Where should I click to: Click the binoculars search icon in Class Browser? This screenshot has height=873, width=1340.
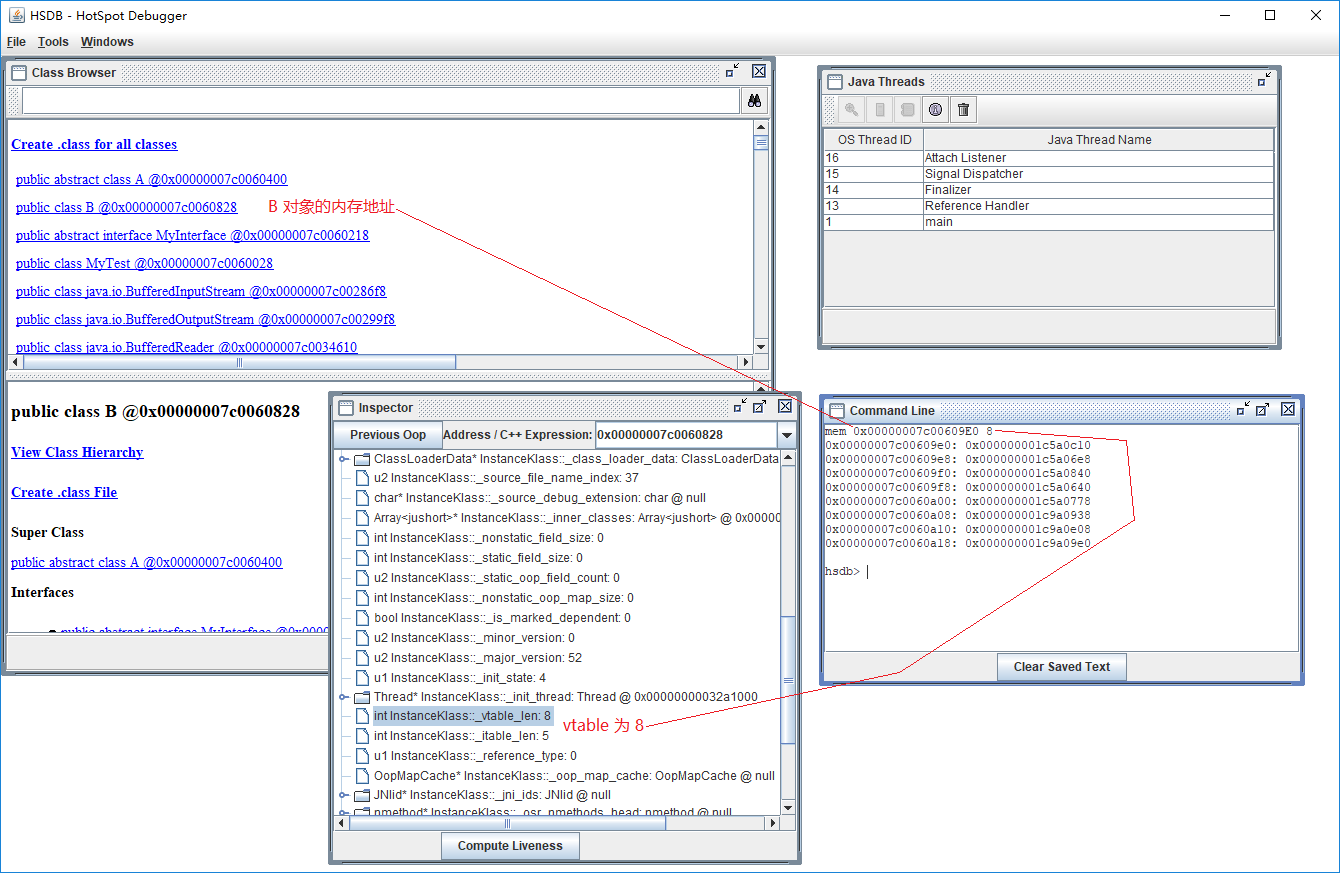[754, 101]
